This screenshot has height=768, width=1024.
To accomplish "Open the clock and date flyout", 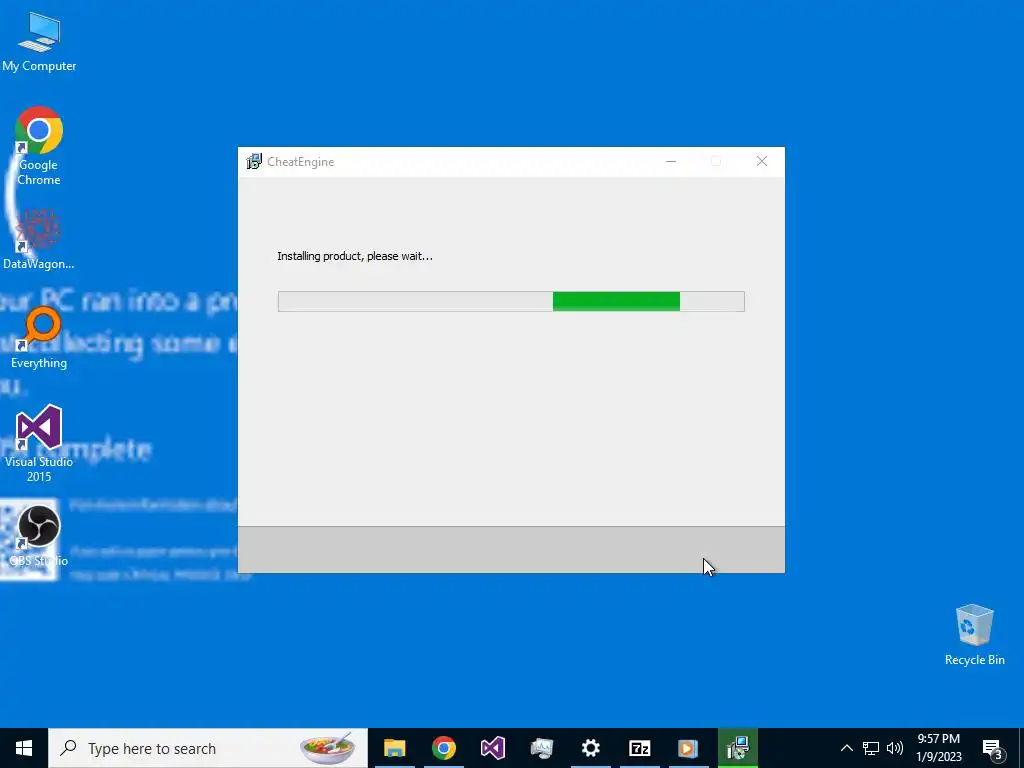I will (939, 748).
